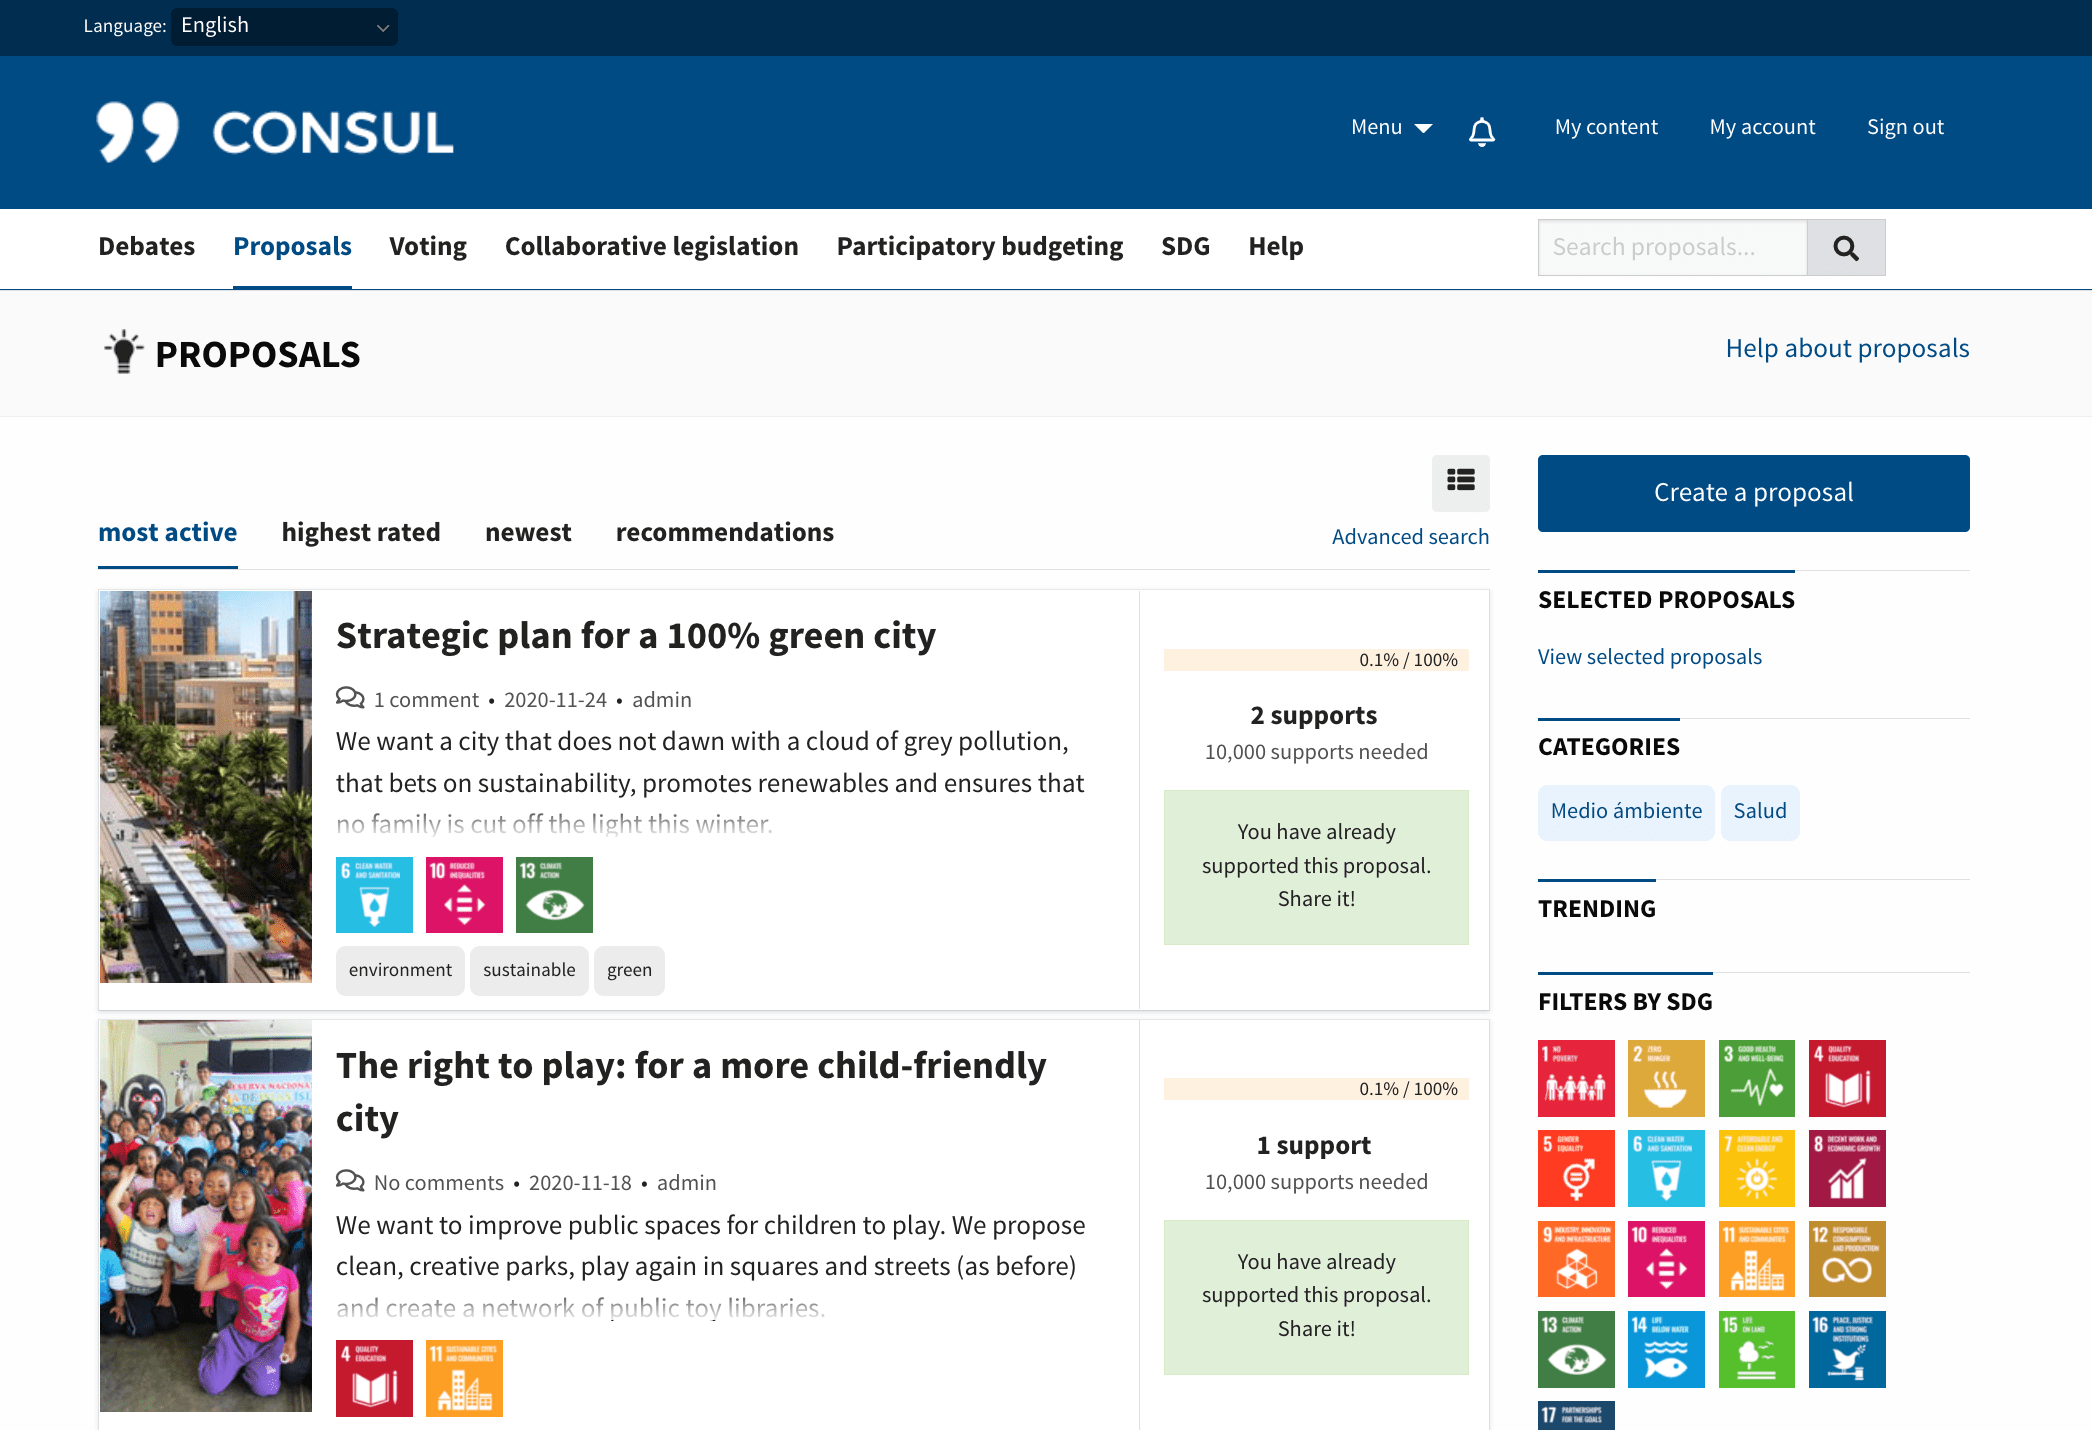Filter by SDG 11 Sustainable Cities in sidebar
The image size is (2092, 1430).
[1757, 1259]
